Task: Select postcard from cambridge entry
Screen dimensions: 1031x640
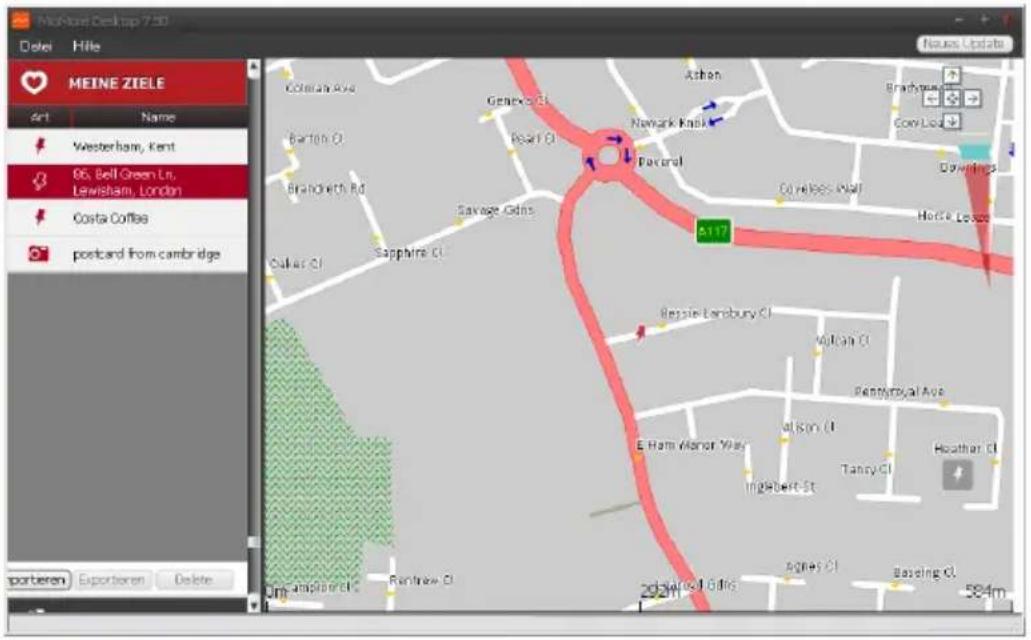Action: click(x=128, y=254)
